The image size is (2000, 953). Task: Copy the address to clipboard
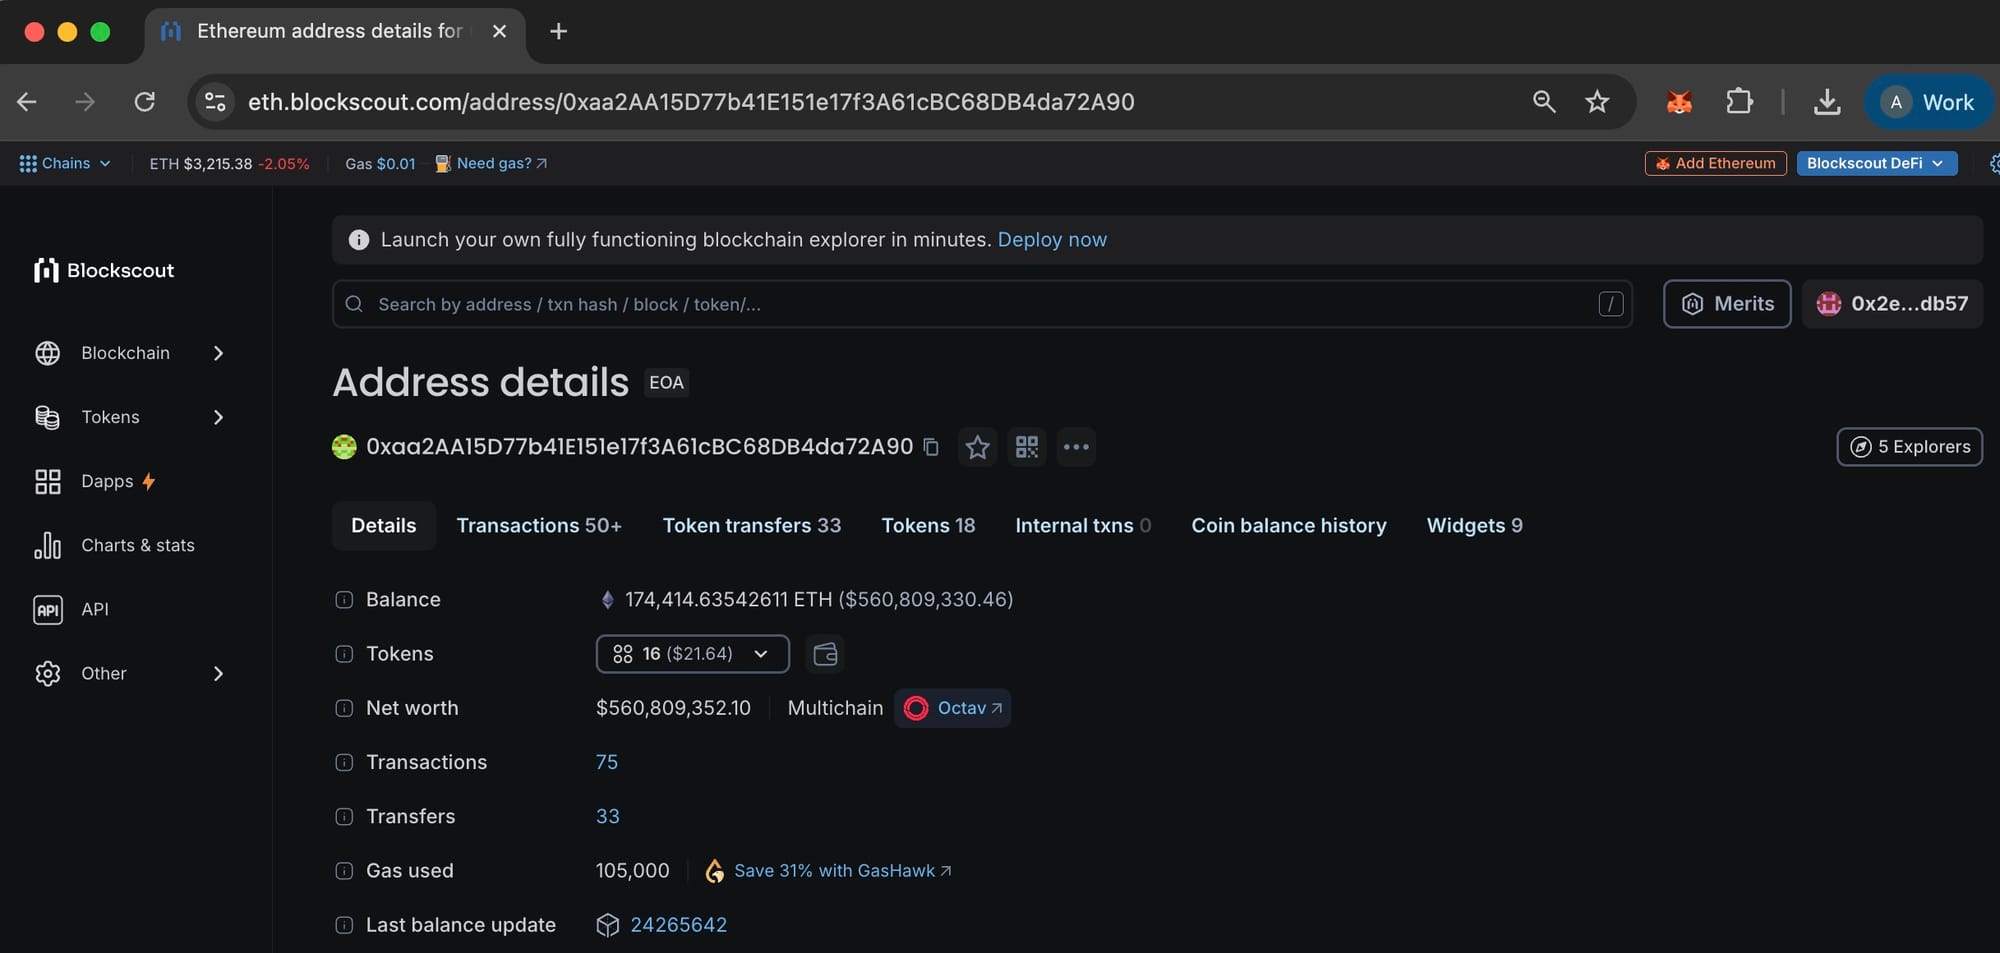[x=931, y=447]
